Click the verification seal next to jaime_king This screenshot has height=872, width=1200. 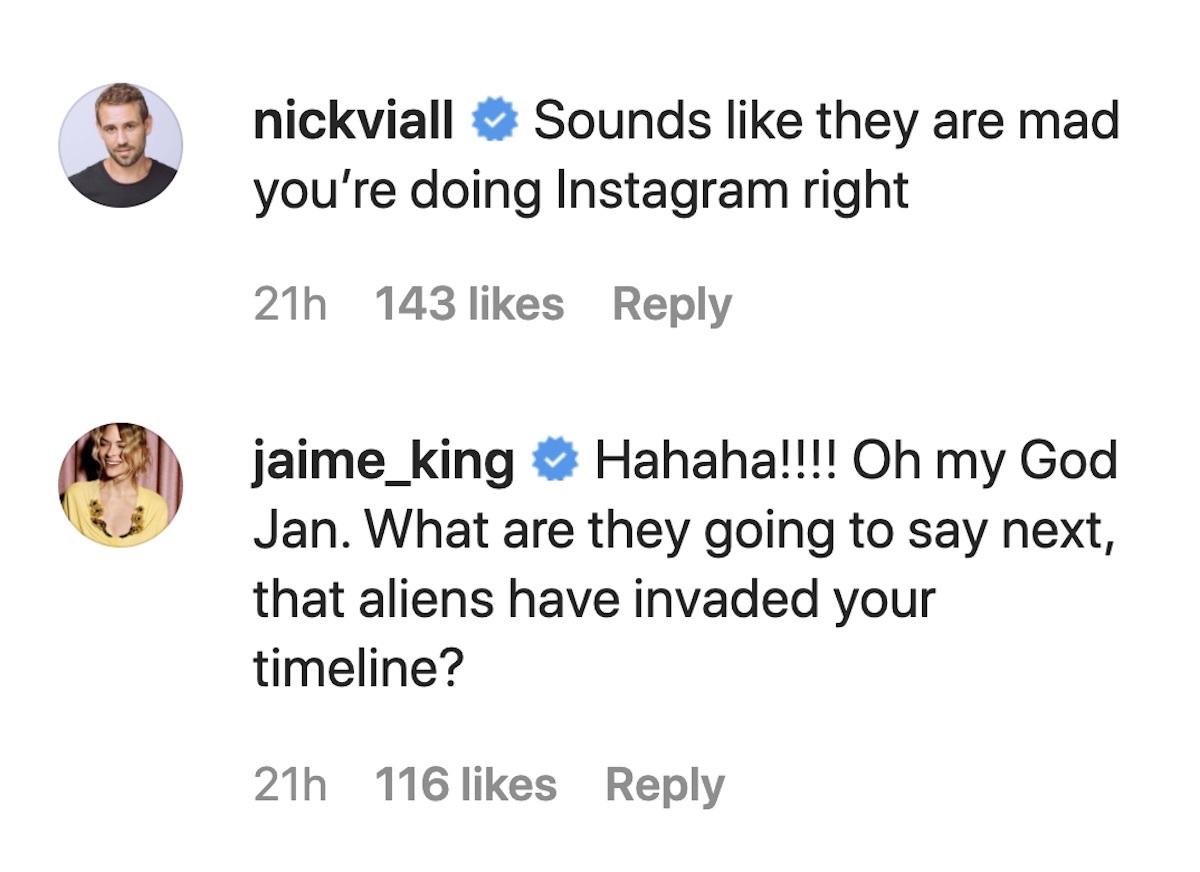(558, 461)
